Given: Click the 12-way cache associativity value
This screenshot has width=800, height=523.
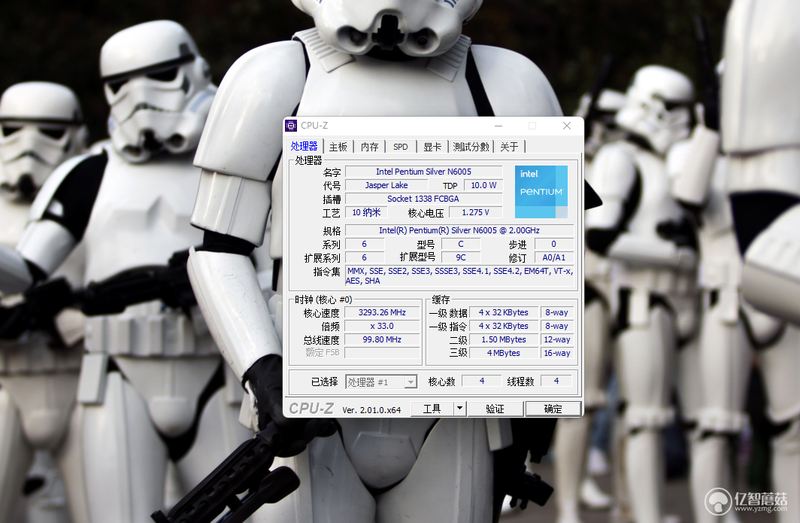Looking at the screenshot, I should pyautogui.click(x=557, y=339).
